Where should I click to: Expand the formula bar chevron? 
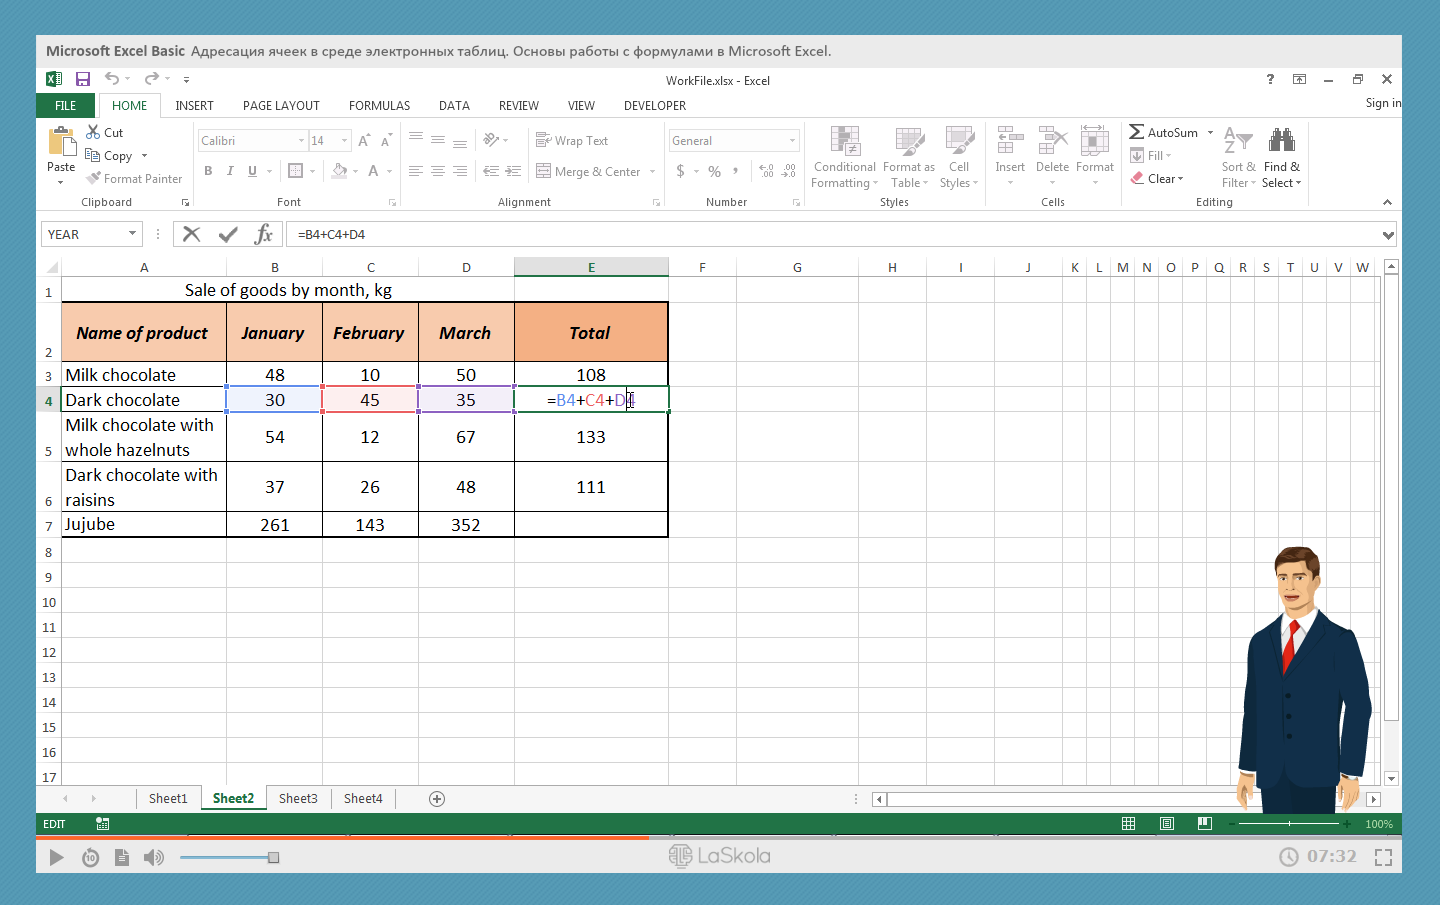point(1388,235)
